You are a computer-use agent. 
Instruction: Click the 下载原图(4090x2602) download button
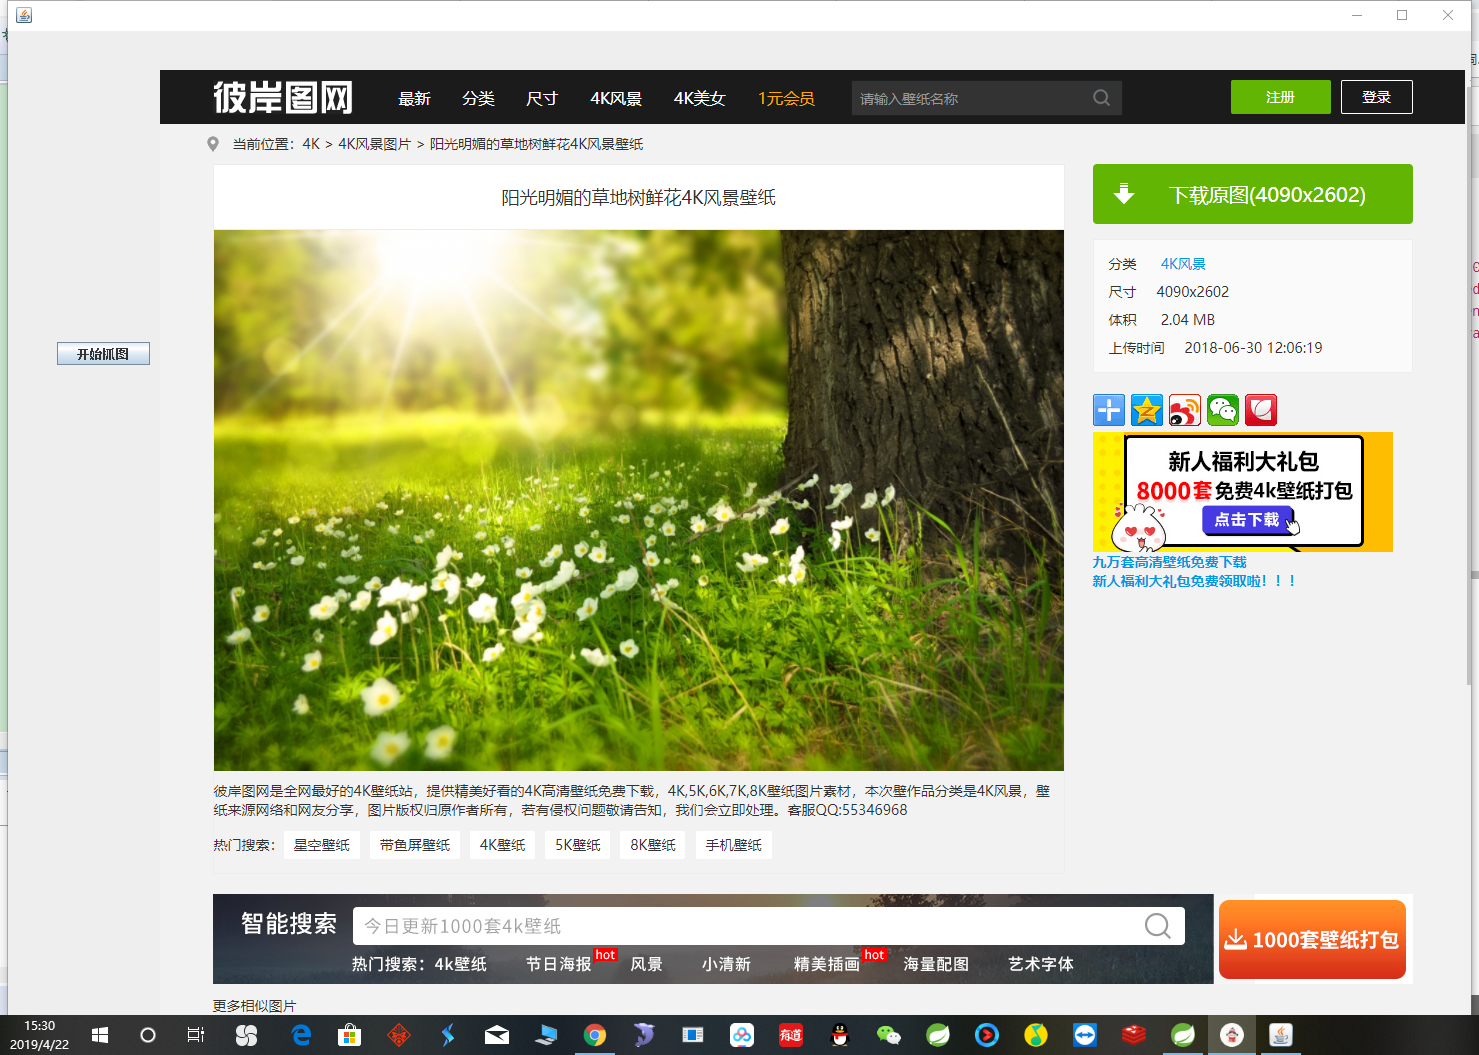click(1253, 194)
